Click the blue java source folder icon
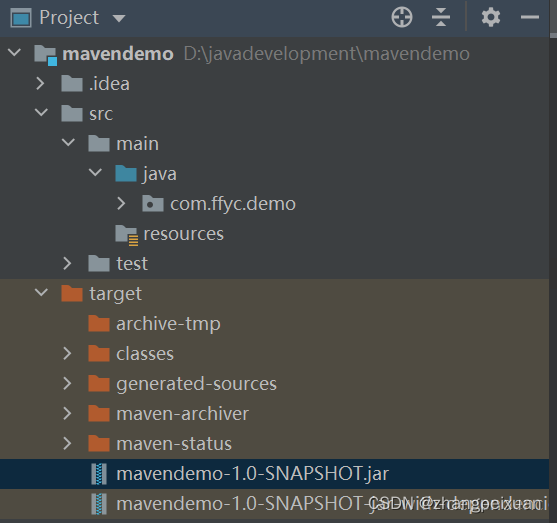The width and height of the screenshot is (557, 523). tap(126, 173)
